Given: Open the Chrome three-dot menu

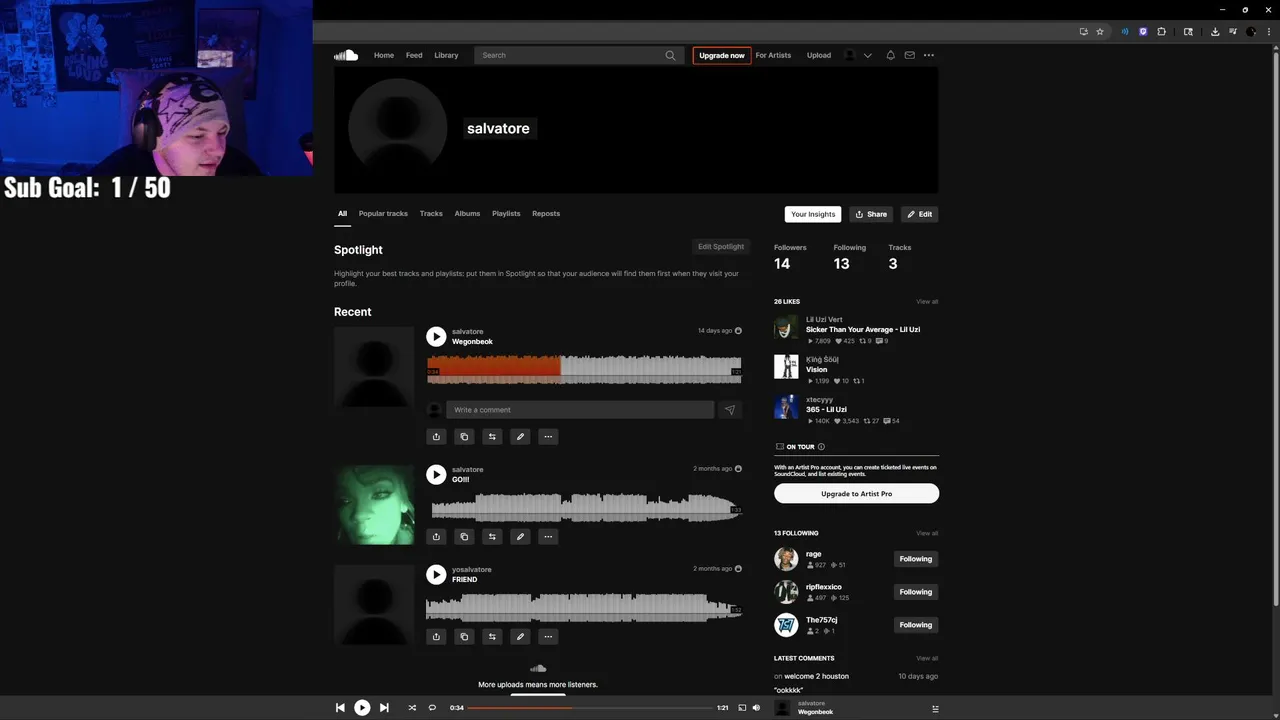Looking at the screenshot, I should (1269, 32).
